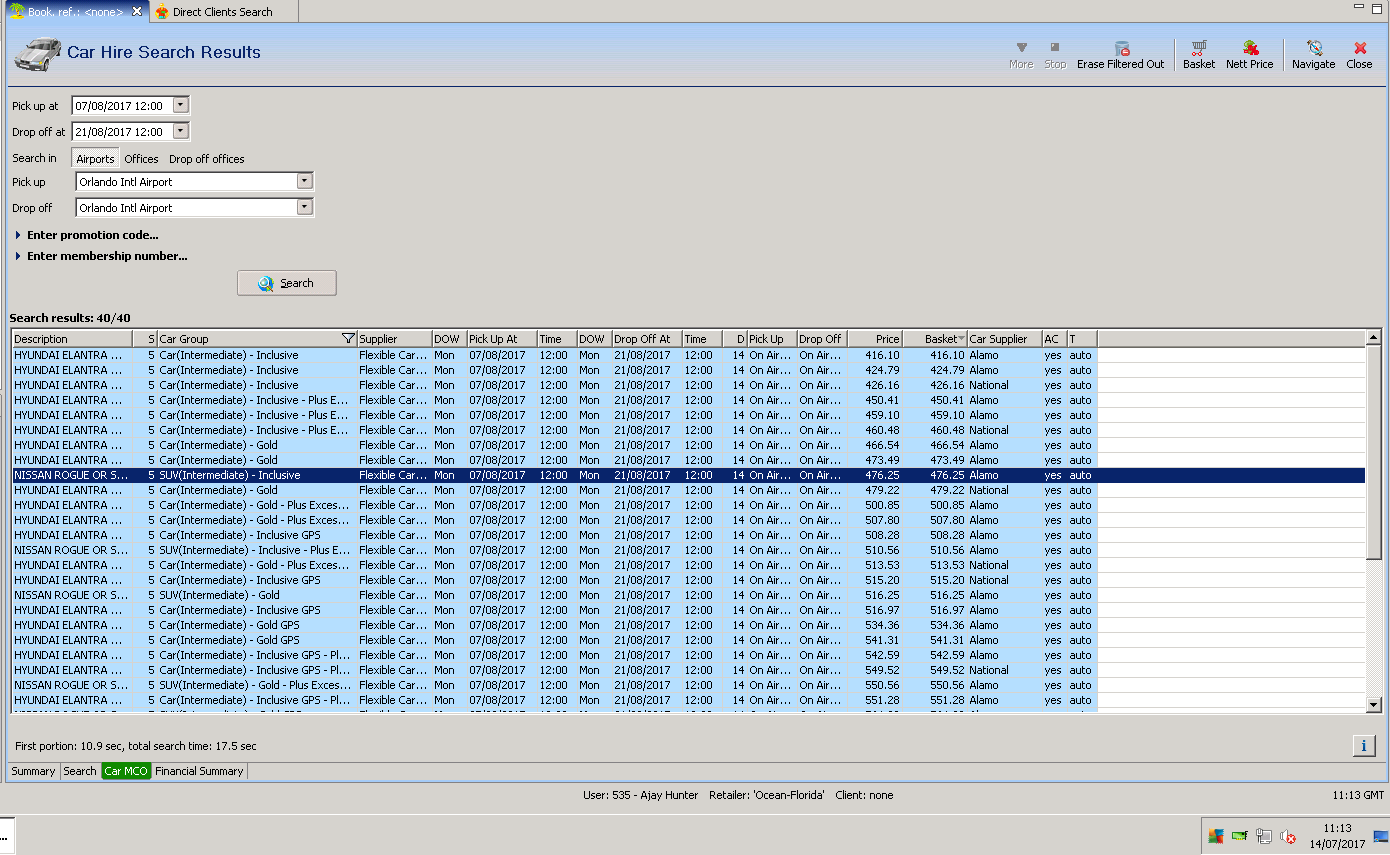Open the Pick up at date dropdown

[x=180, y=105]
